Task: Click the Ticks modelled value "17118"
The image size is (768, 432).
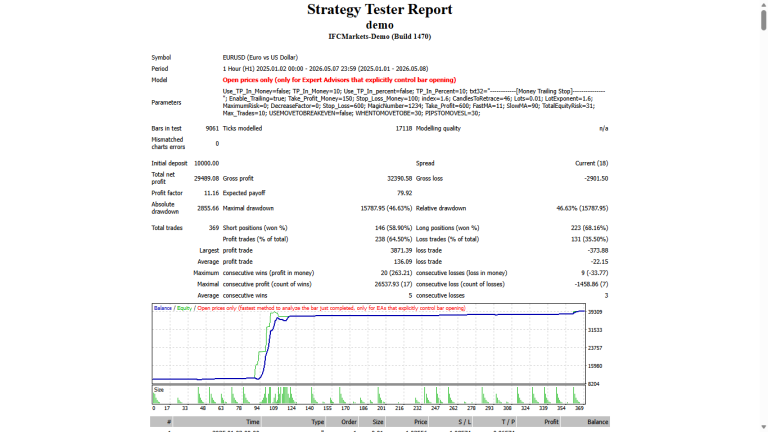Action: 404,129
